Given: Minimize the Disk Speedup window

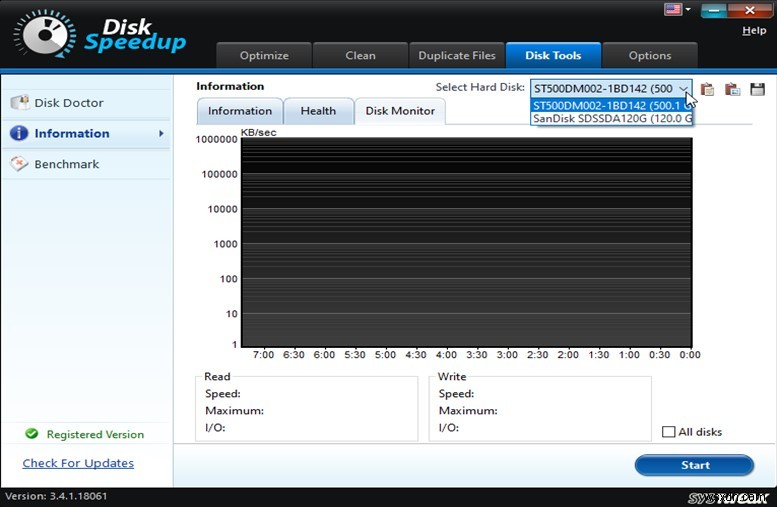Looking at the screenshot, I should 714,10.
